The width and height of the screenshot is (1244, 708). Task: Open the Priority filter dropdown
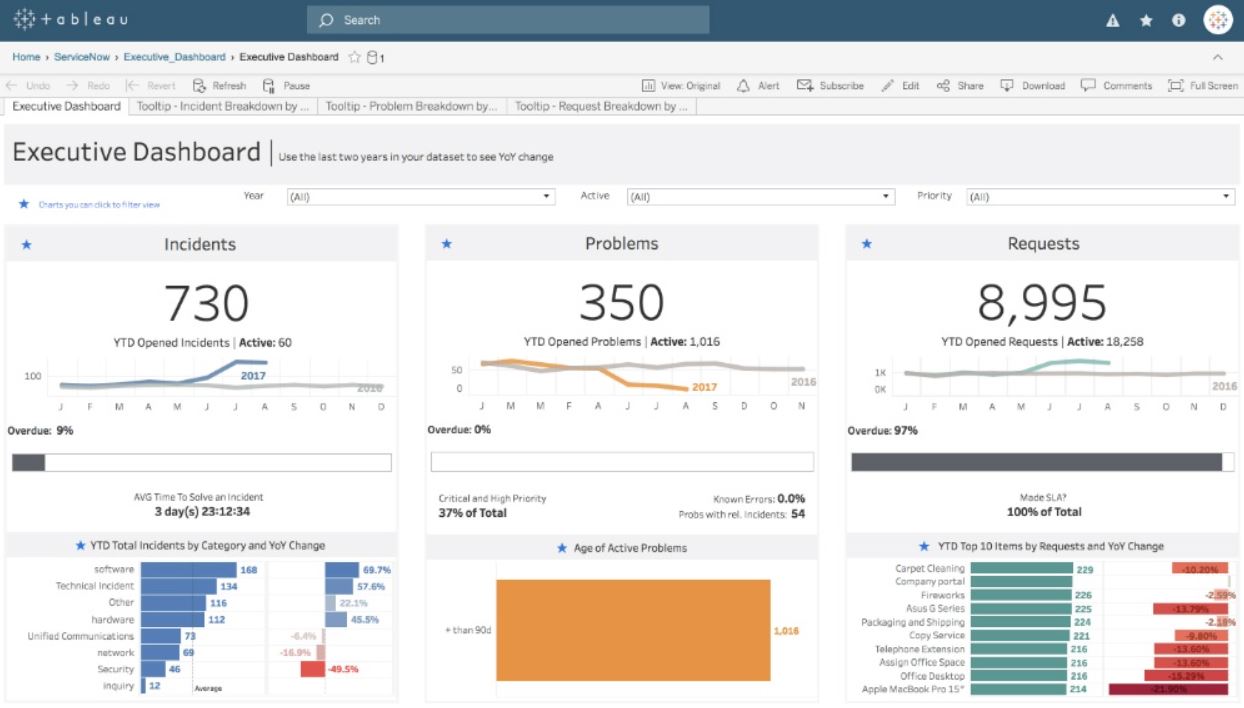(x=1228, y=196)
